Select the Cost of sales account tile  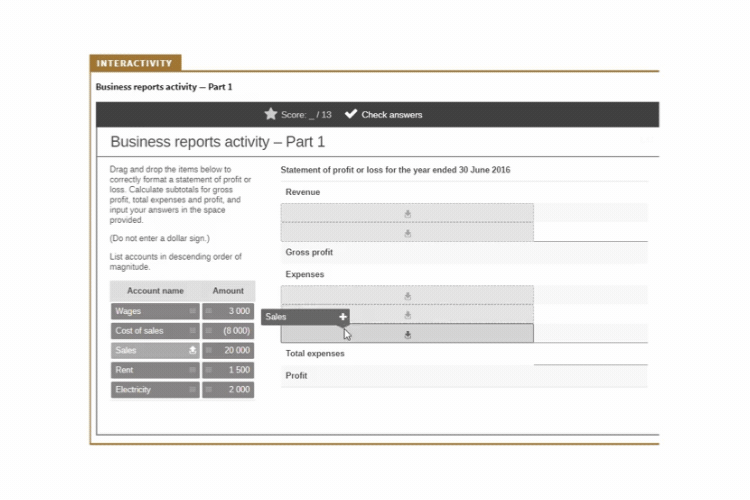pos(155,331)
